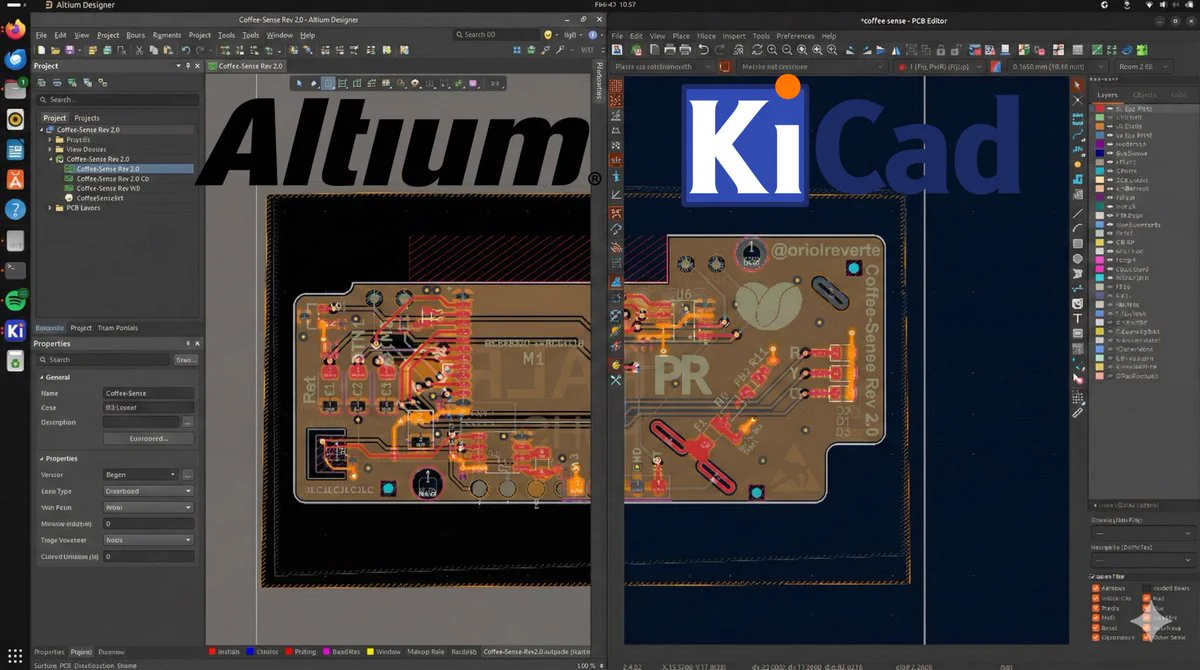Click the KiCad icon in the dock
1200x670 pixels.
[15, 331]
